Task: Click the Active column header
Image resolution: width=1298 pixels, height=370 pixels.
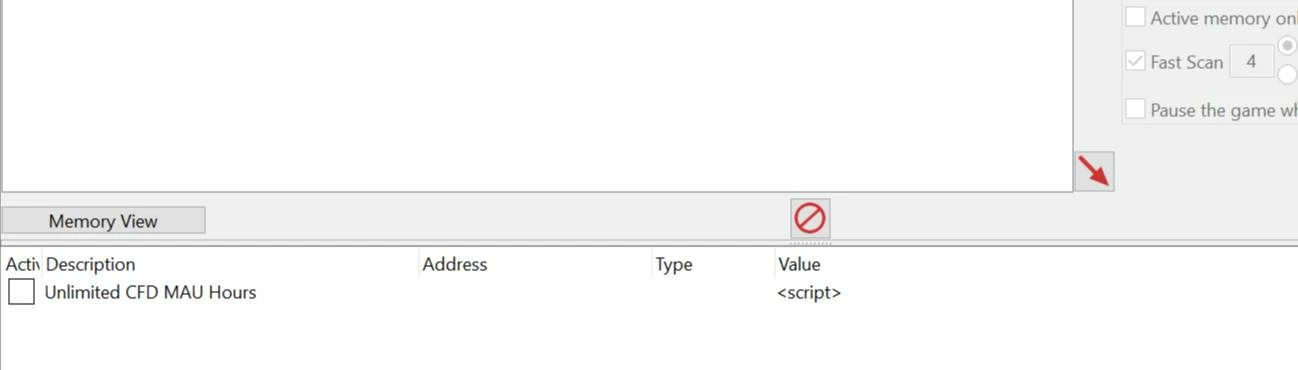Action: [x=21, y=264]
